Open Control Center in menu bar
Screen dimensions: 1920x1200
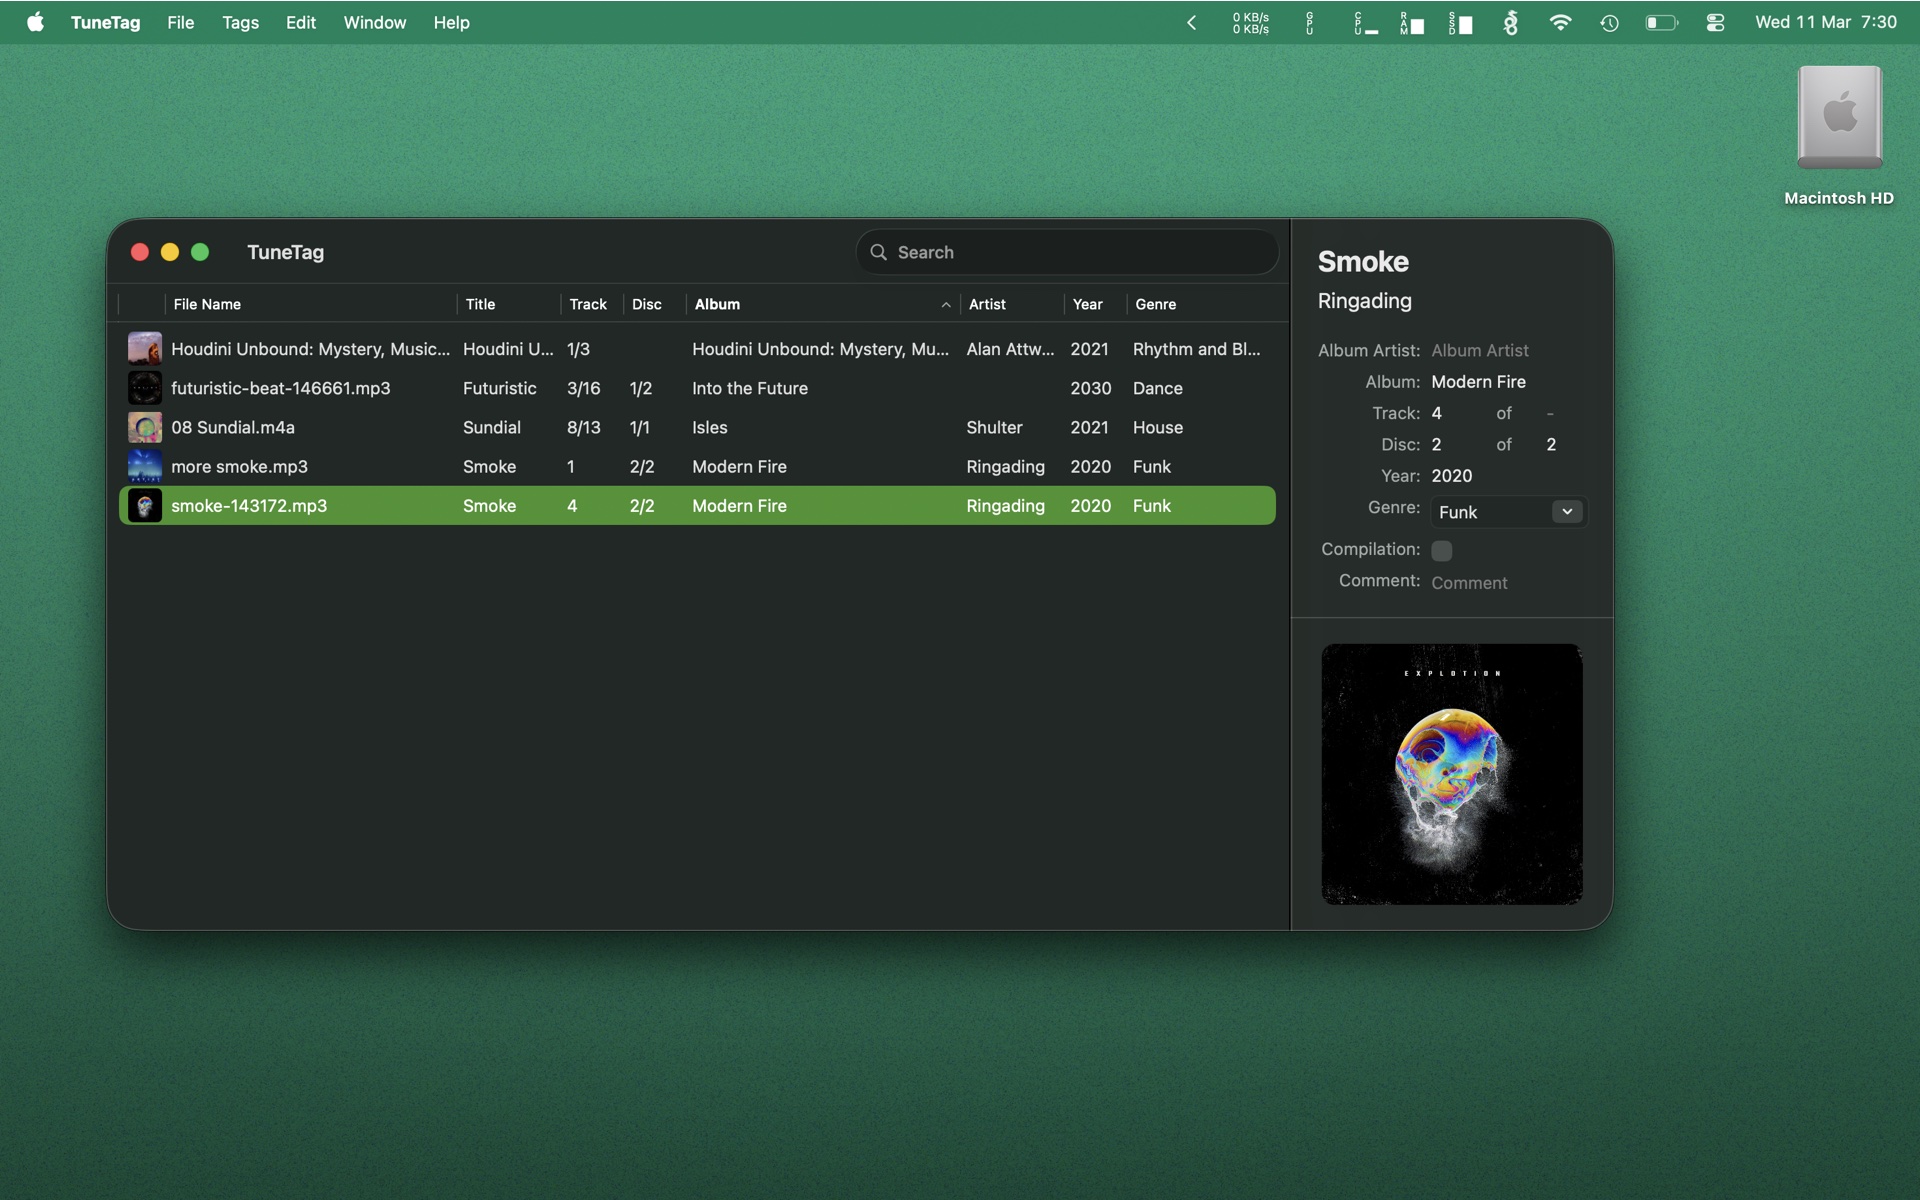1715,22
